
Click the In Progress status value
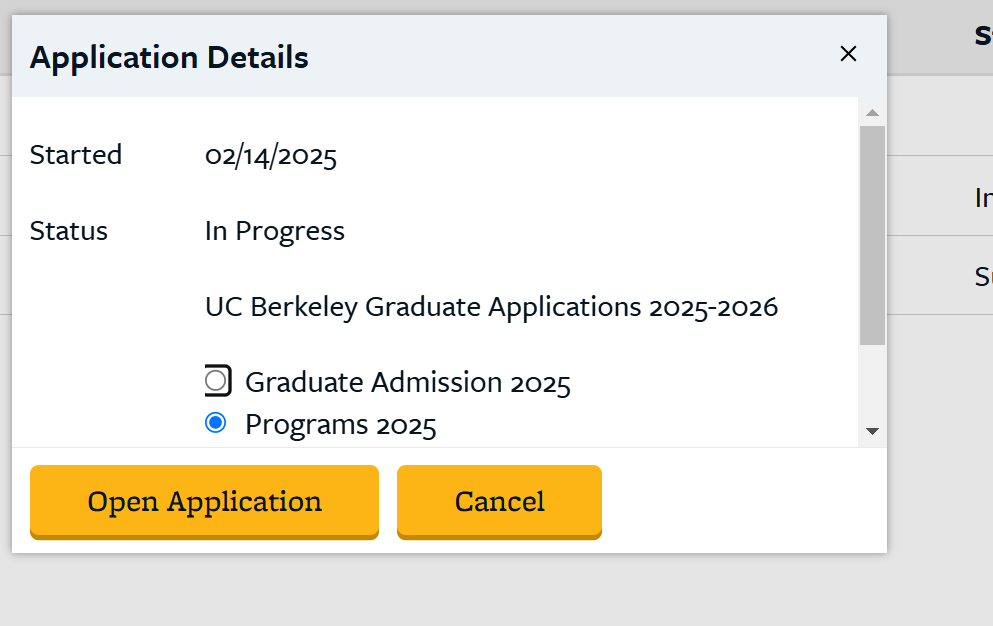[275, 231]
